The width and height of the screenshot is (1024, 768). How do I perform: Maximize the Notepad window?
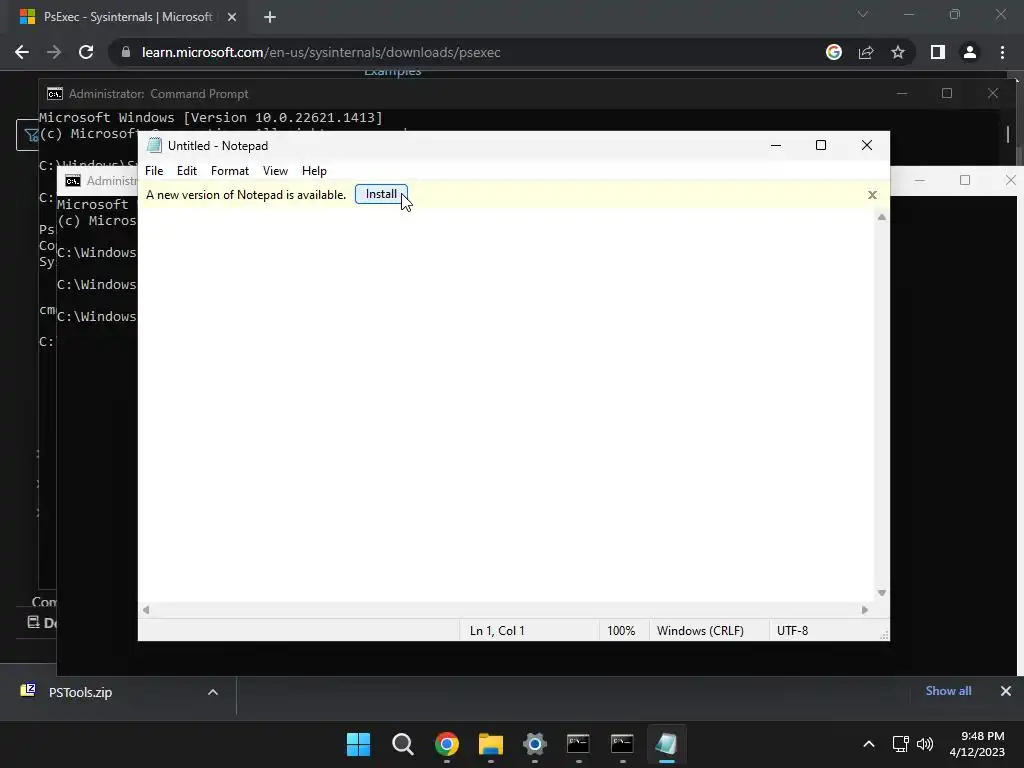pyautogui.click(x=821, y=145)
